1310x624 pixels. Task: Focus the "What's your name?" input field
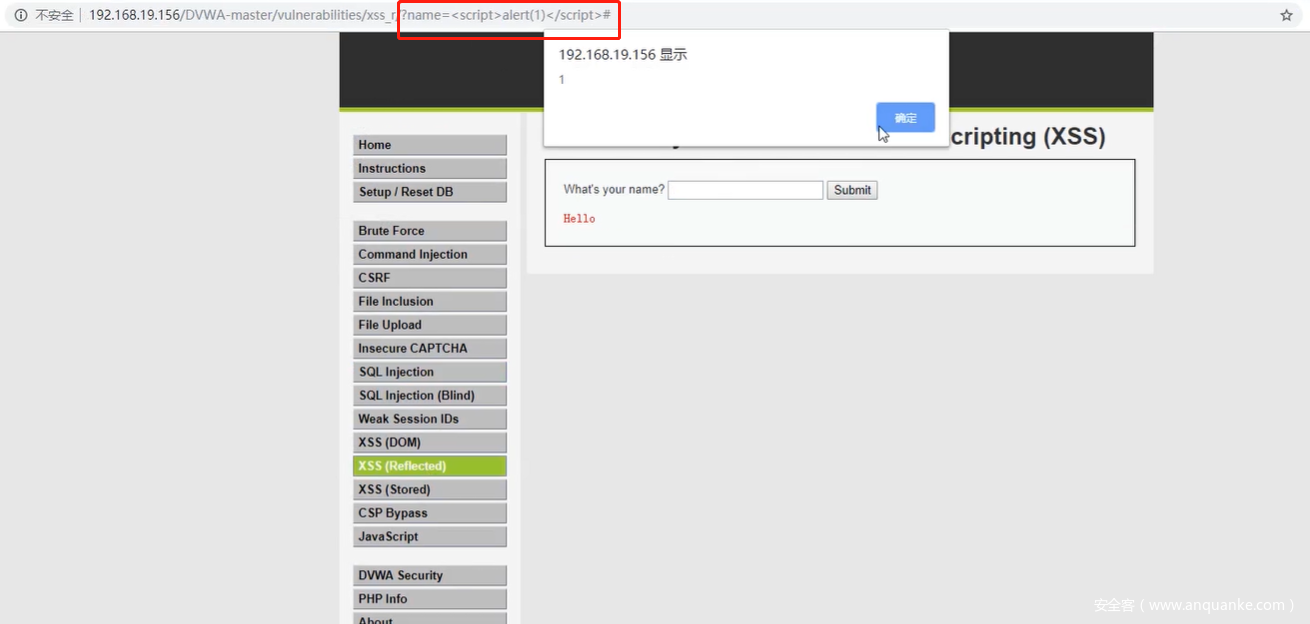coord(745,190)
